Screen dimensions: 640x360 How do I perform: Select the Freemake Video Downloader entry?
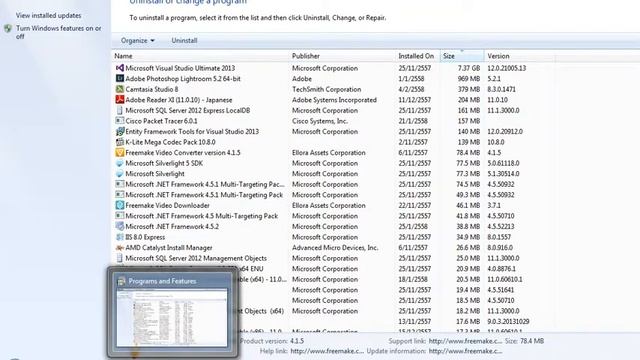167,205
